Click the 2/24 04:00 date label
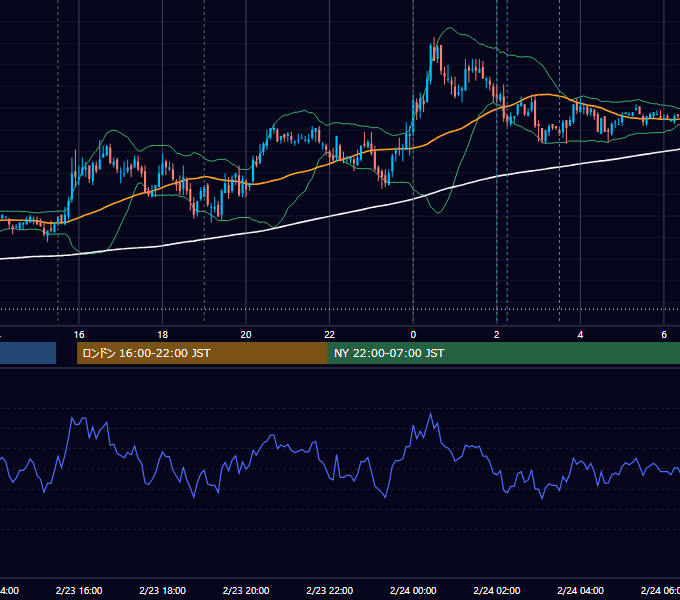This screenshot has width=680, height=600. pos(580,590)
